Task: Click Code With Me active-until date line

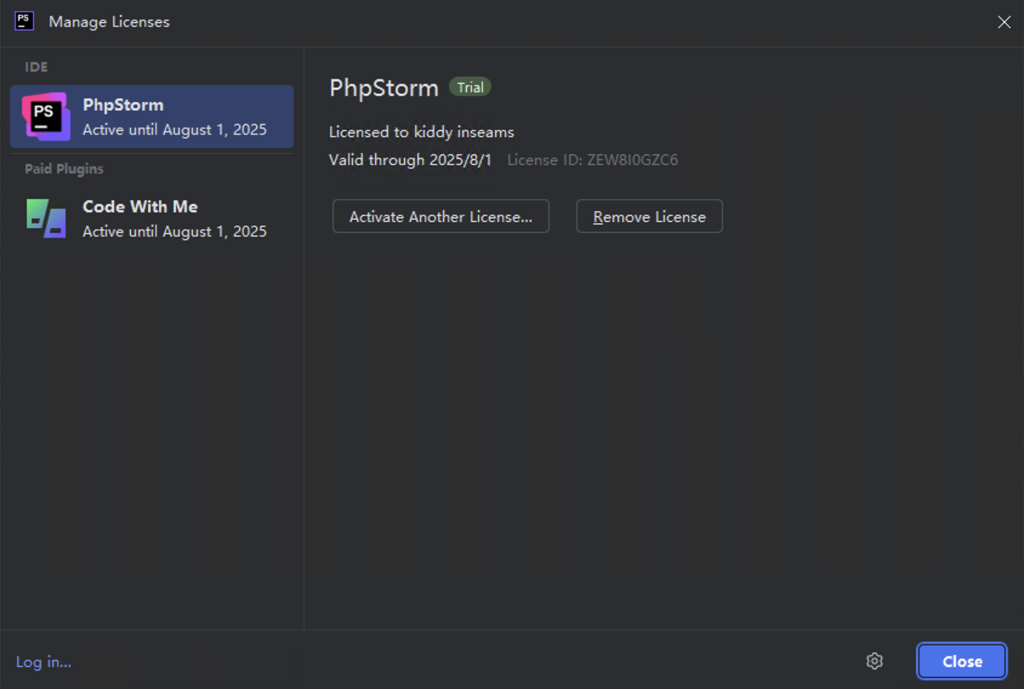Action: [x=174, y=232]
